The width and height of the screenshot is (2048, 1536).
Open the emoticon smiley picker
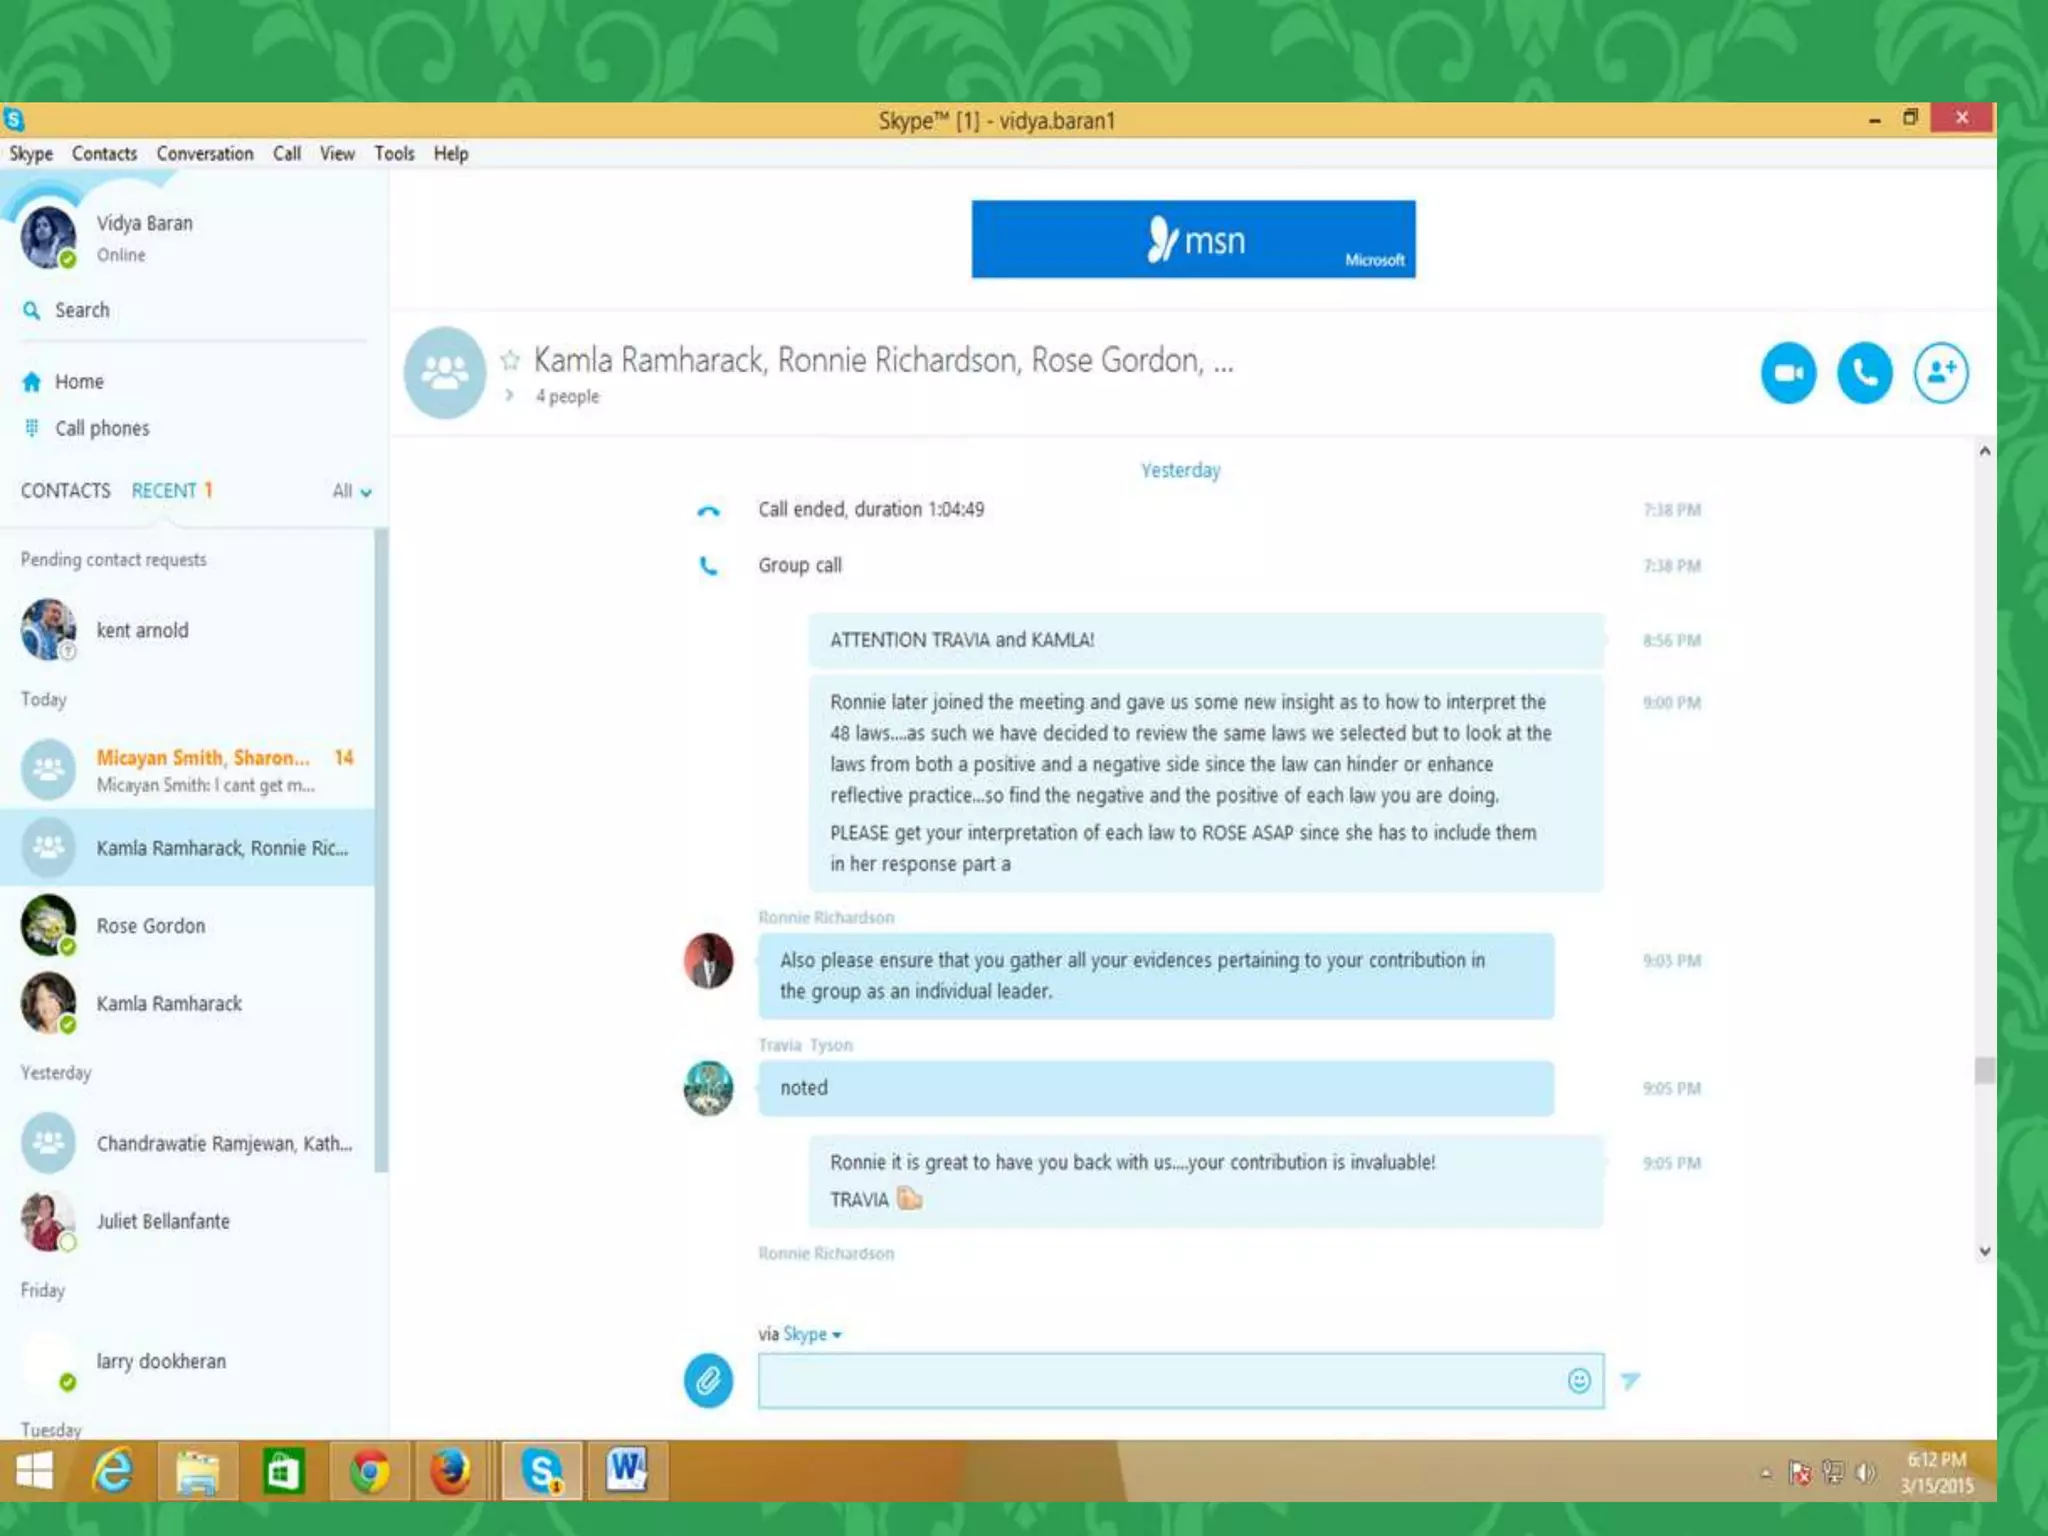pyautogui.click(x=1579, y=1381)
